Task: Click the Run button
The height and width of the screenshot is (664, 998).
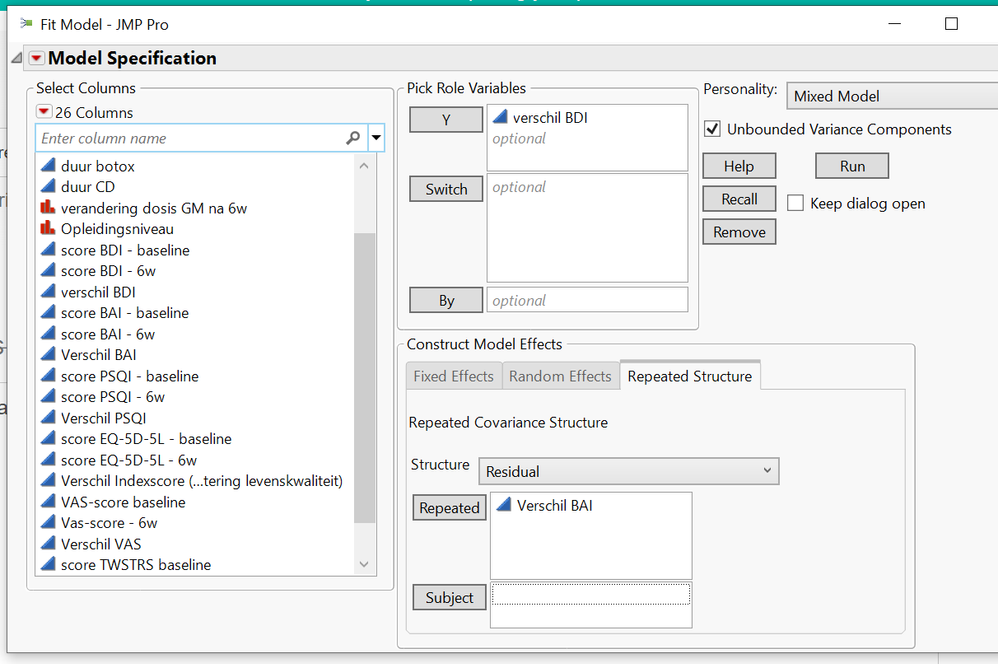Action: click(851, 165)
